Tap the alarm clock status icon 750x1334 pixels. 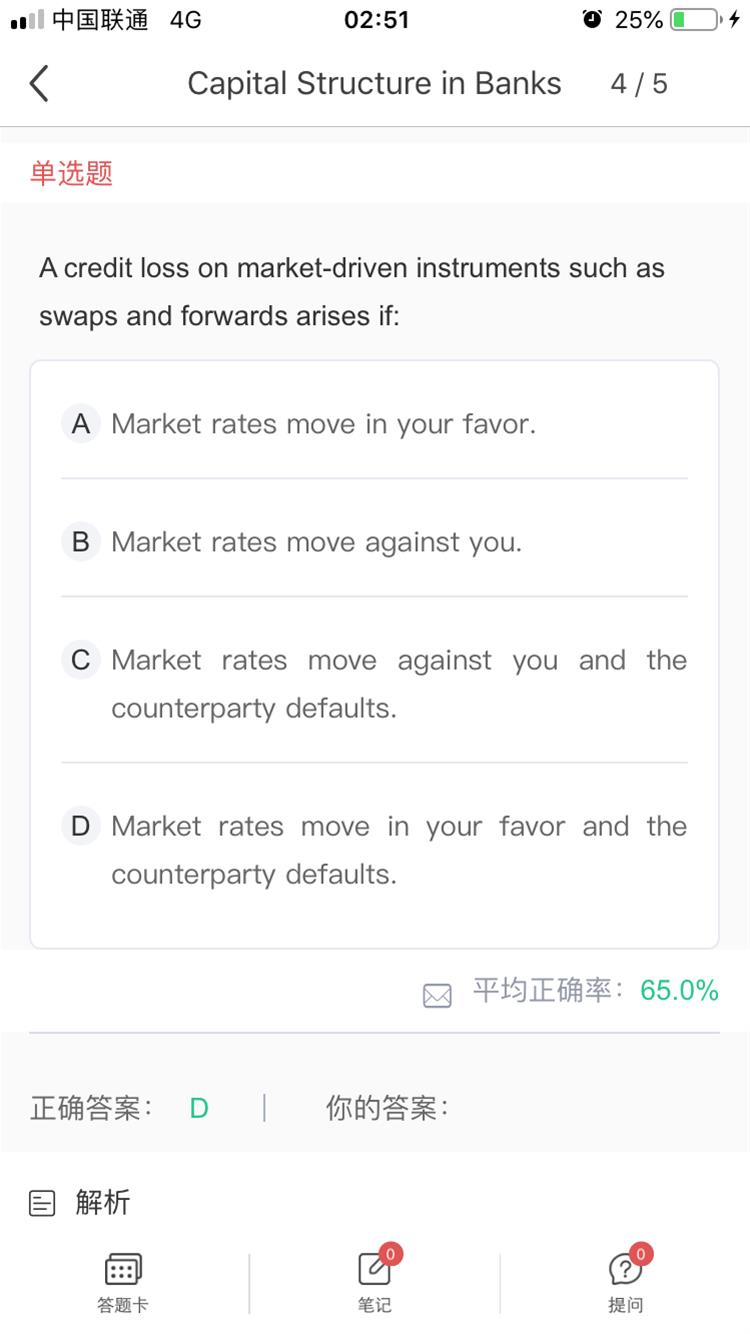(593, 20)
